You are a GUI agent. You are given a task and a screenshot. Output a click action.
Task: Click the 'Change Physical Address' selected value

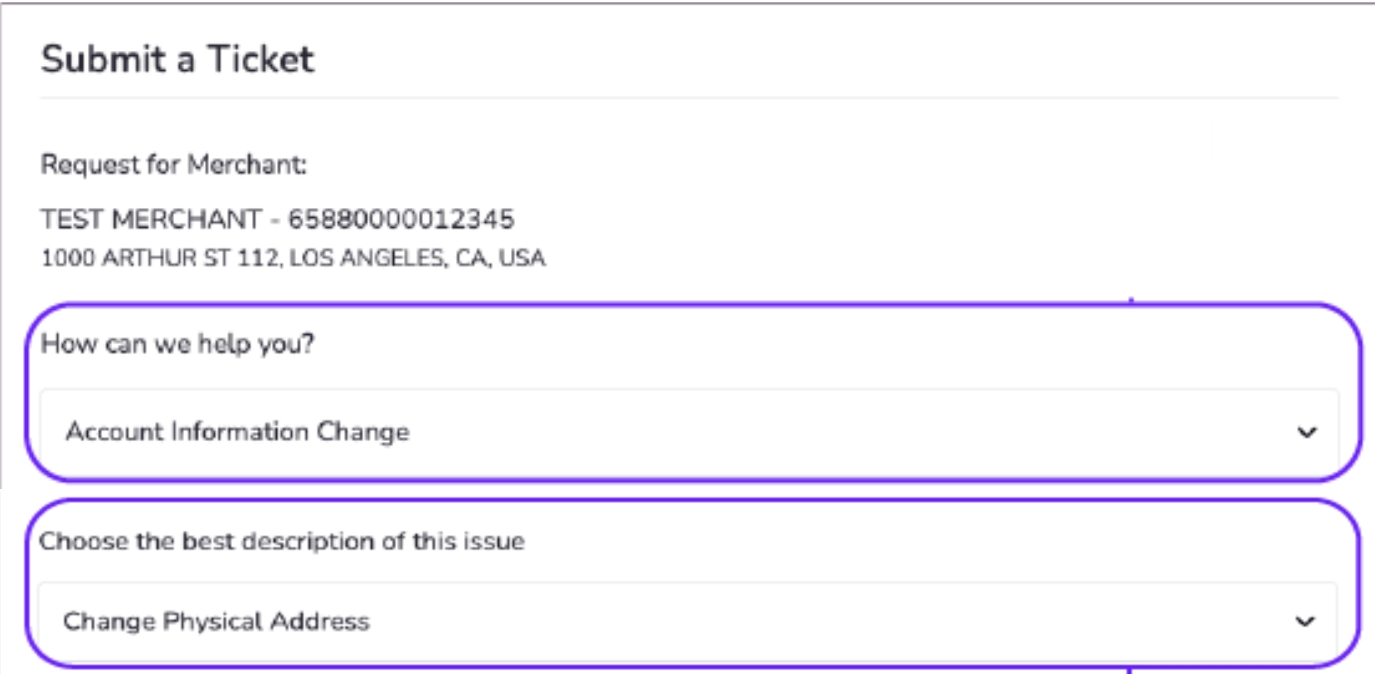(216, 621)
